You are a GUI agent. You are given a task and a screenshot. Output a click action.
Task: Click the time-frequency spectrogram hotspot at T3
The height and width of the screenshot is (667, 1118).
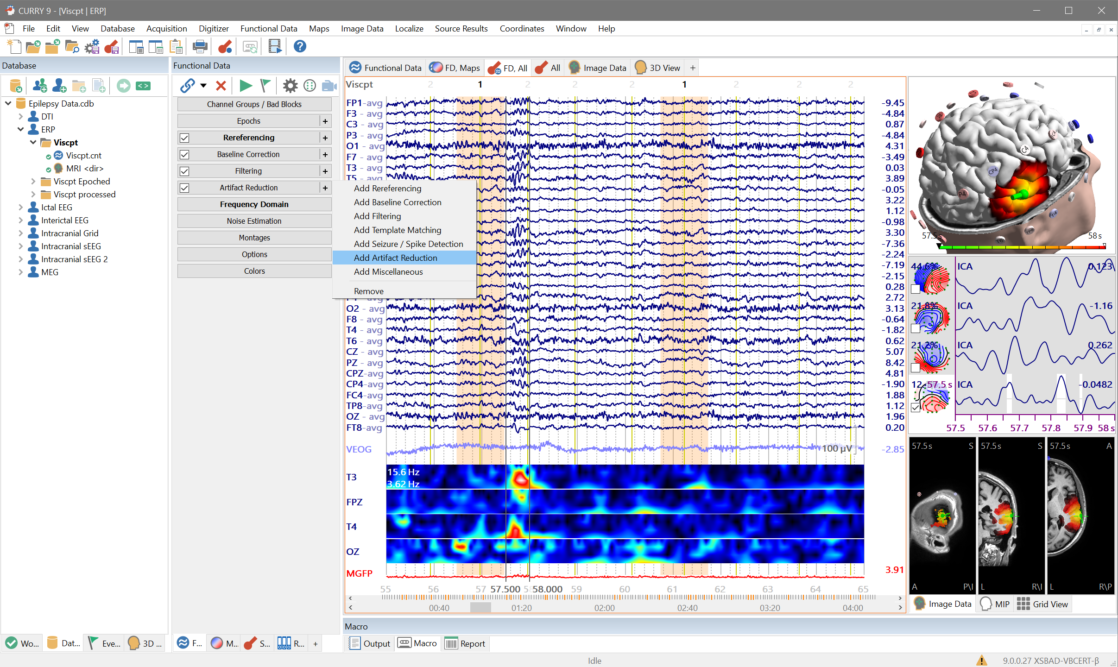pyautogui.click(x=520, y=480)
